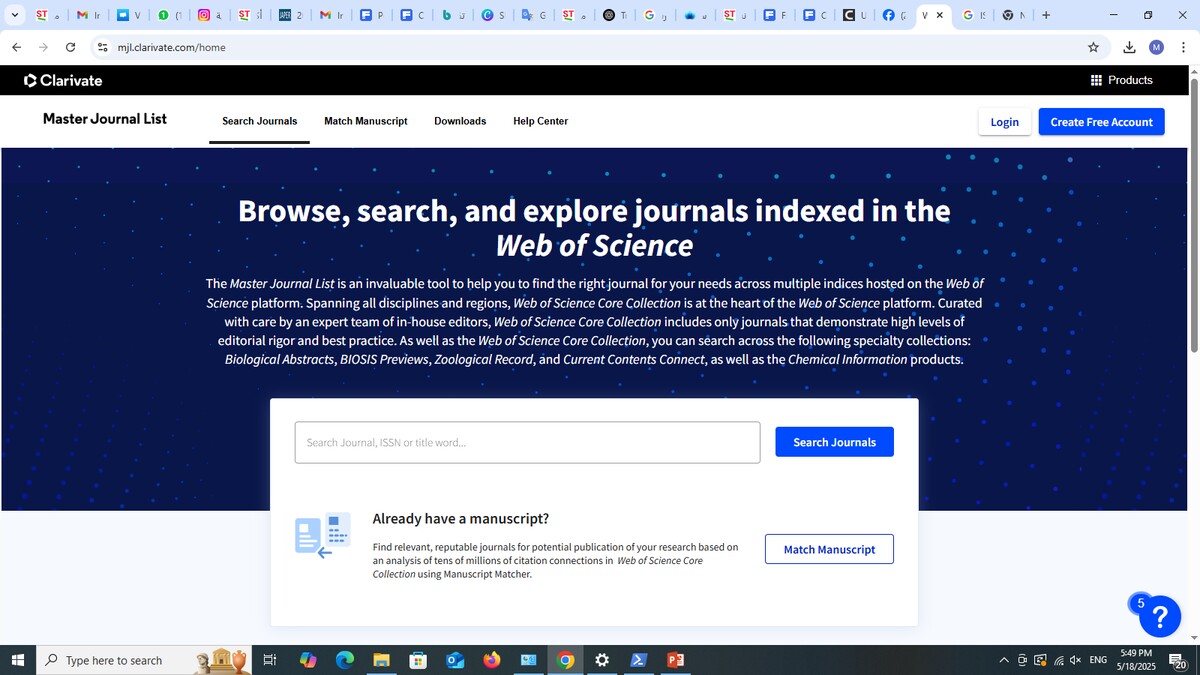View site information icon in address bar
Image resolution: width=1200 pixels, height=675 pixels.
point(102,47)
